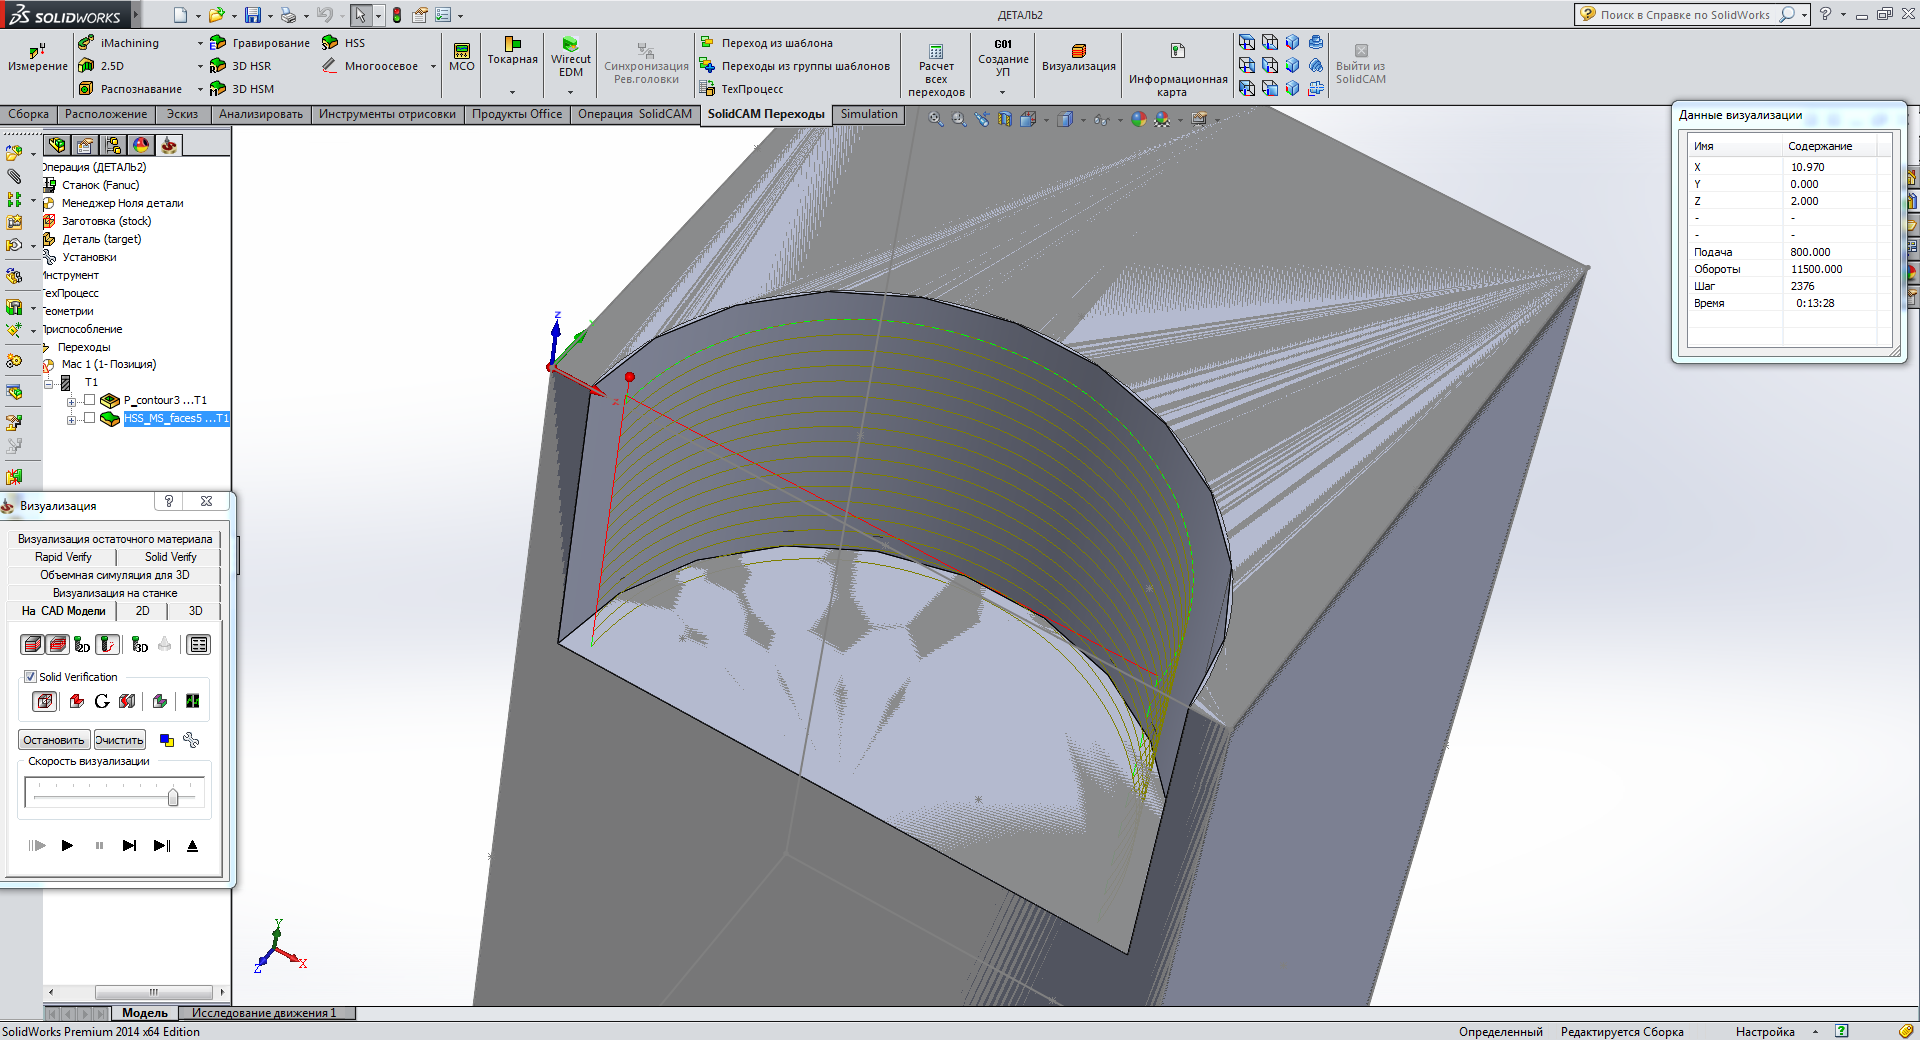Open simulation data list icon in Визуализация panel

(199, 645)
